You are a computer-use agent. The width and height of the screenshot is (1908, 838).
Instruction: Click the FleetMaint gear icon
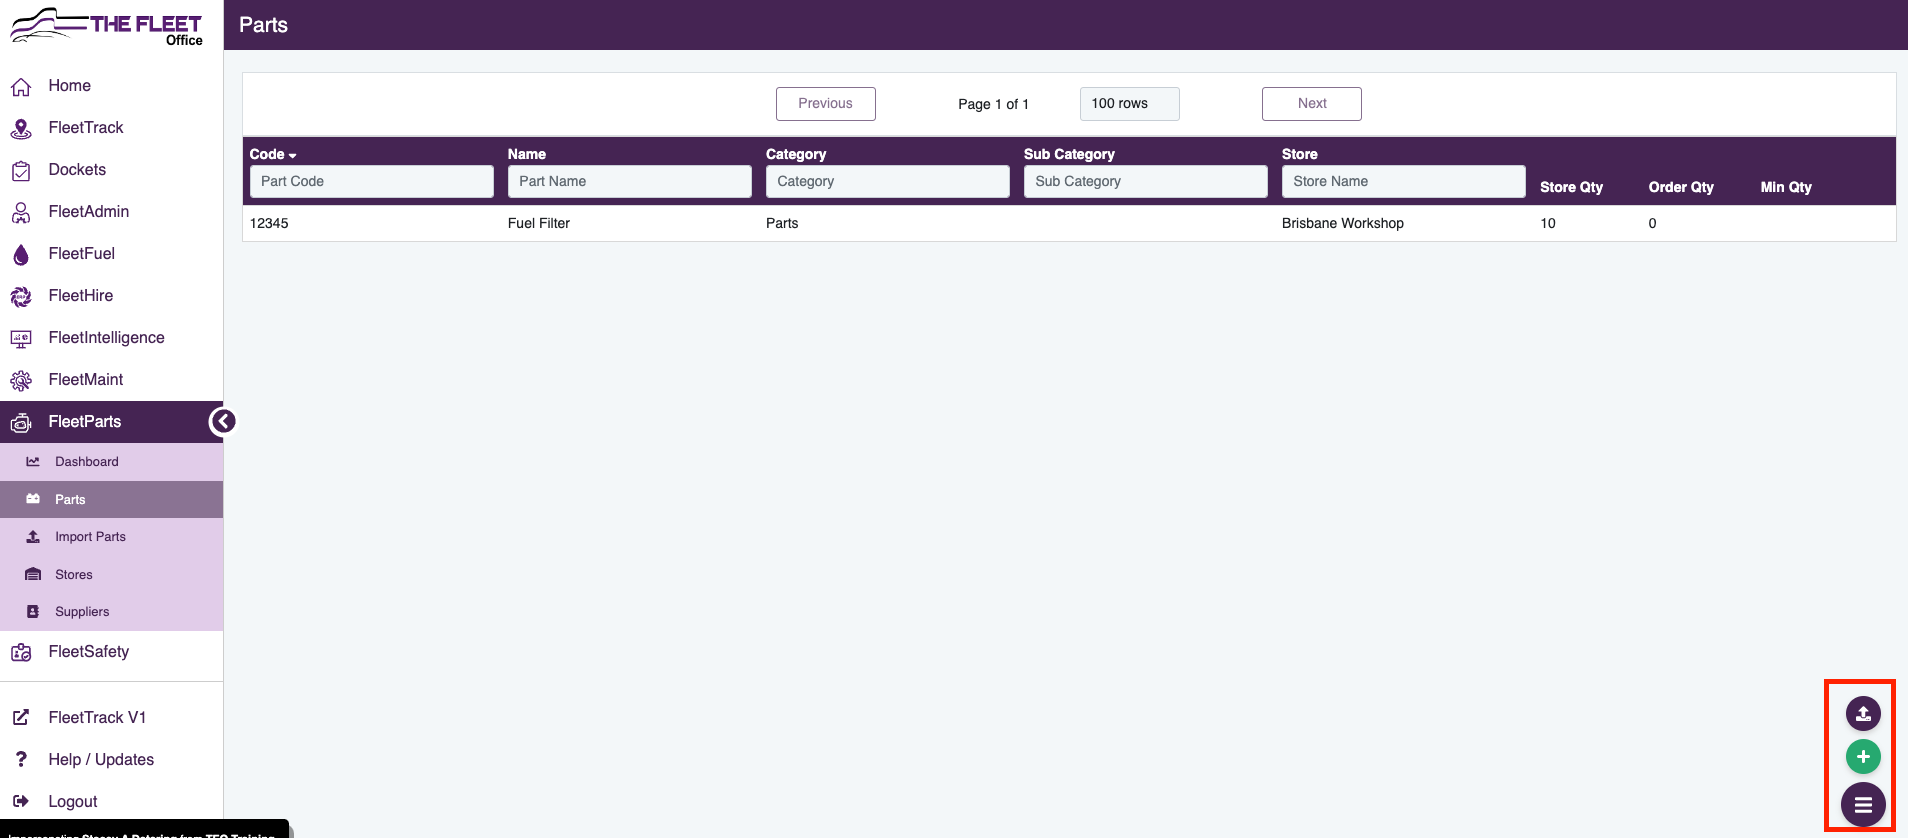[21, 380]
